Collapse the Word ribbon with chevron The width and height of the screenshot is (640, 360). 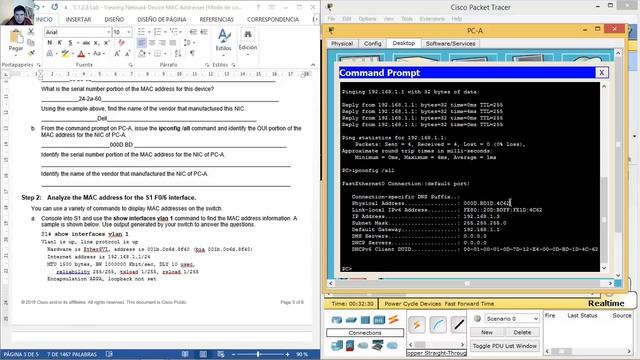[x=313, y=64]
